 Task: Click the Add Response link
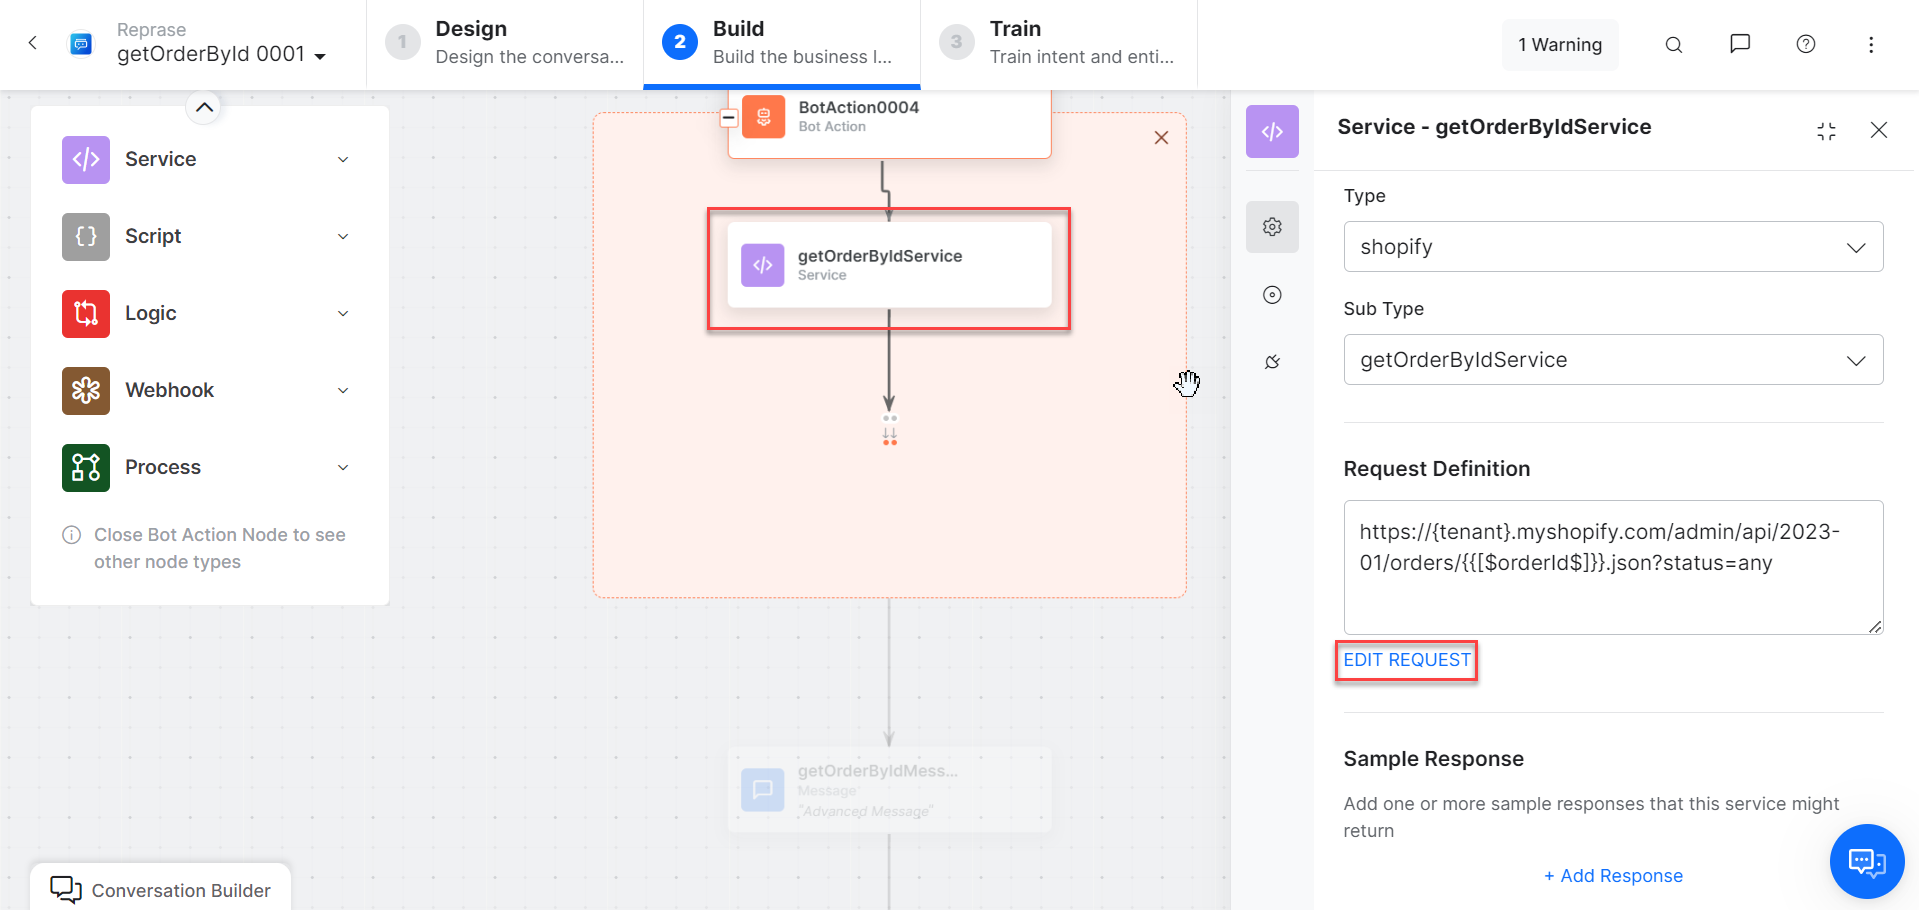[1613, 876]
